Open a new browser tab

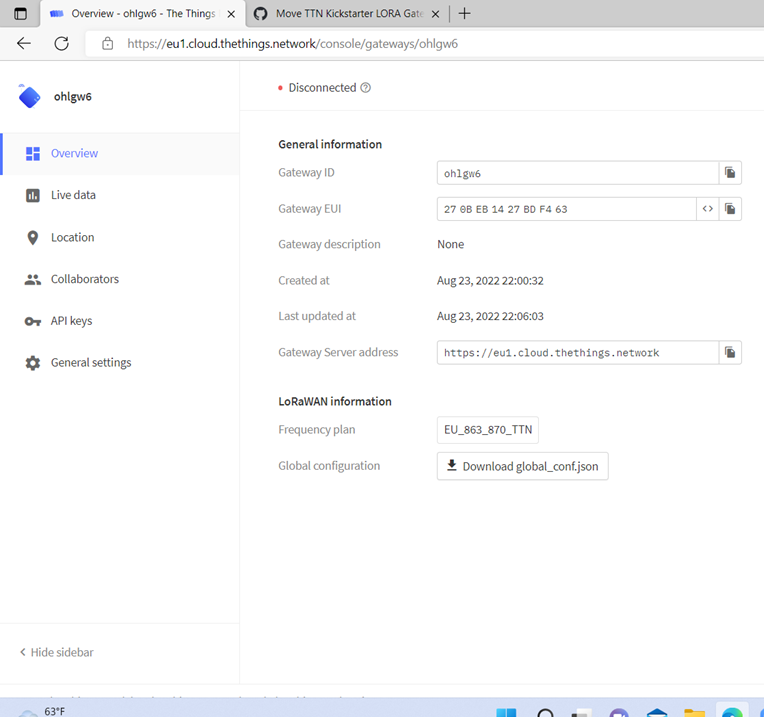click(x=464, y=14)
